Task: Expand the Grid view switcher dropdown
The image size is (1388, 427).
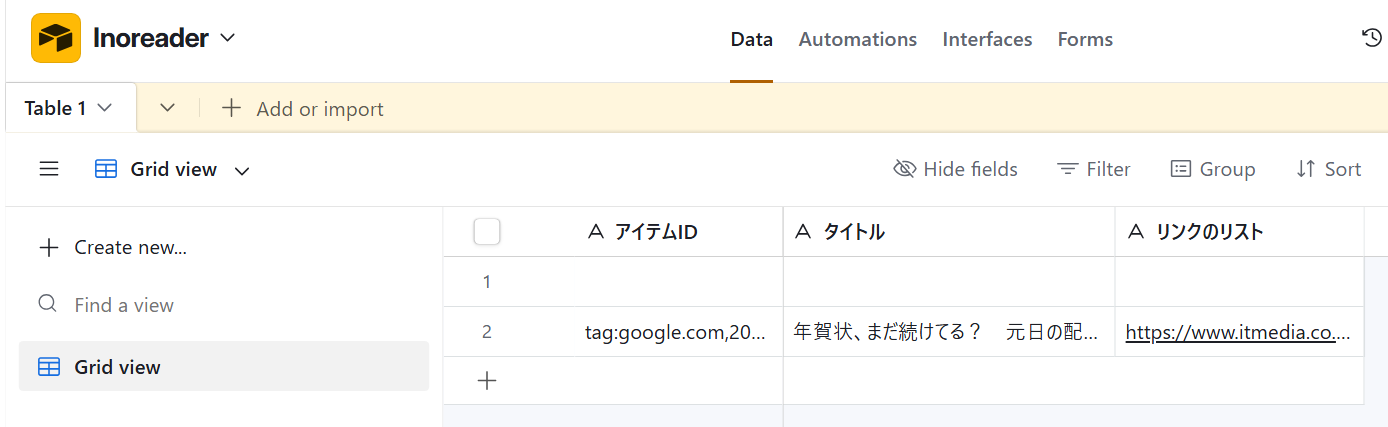Action: pyautogui.click(x=241, y=170)
